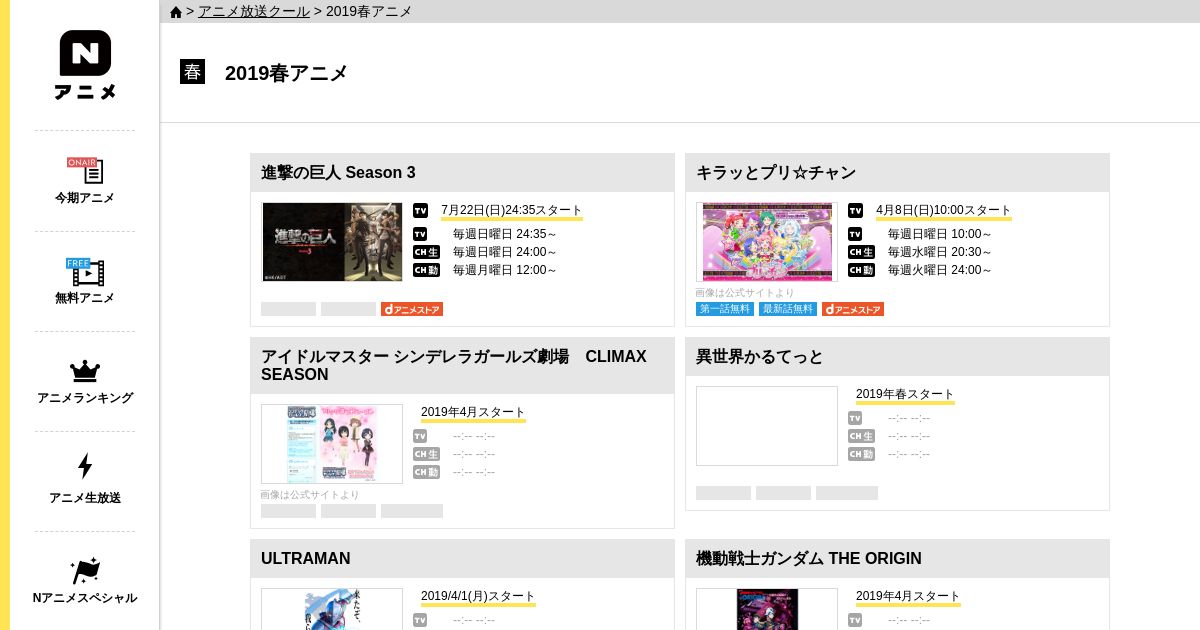Click 7月22日(日)24:35スタート text
This screenshot has width=1200, height=630.
tap(511, 210)
